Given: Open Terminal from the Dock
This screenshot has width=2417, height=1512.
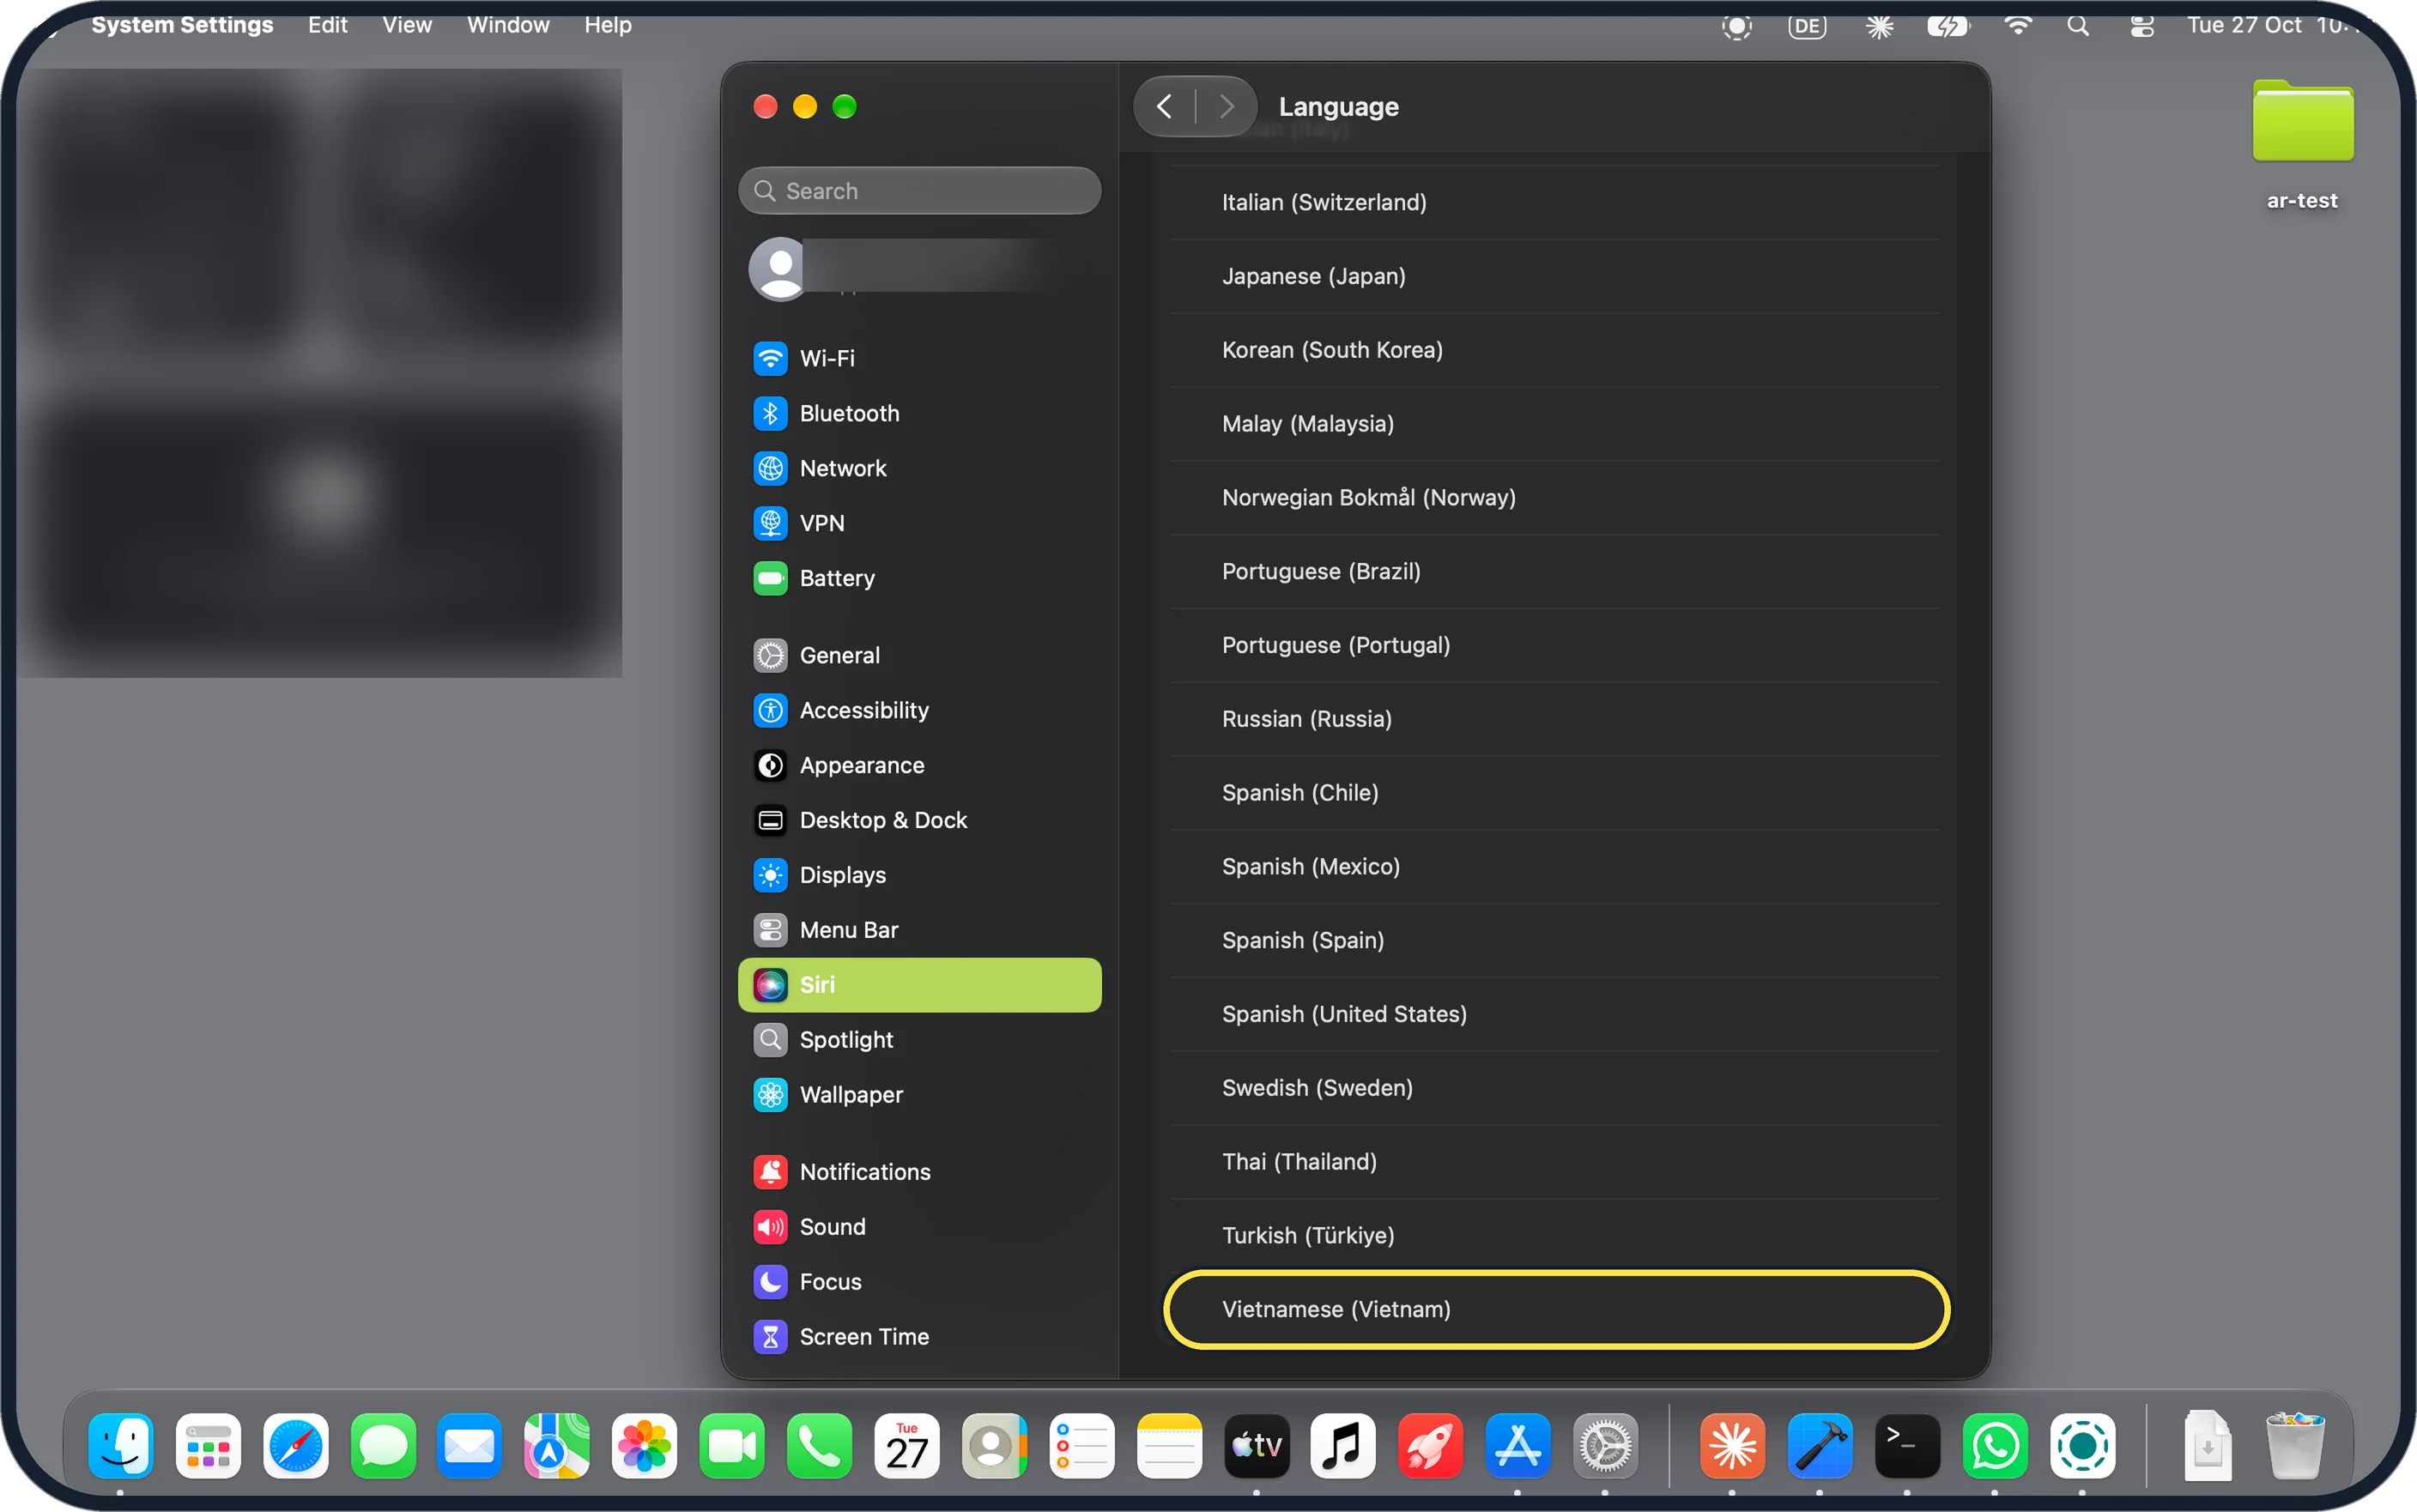Looking at the screenshot, I should [x=1907, y=1445].
